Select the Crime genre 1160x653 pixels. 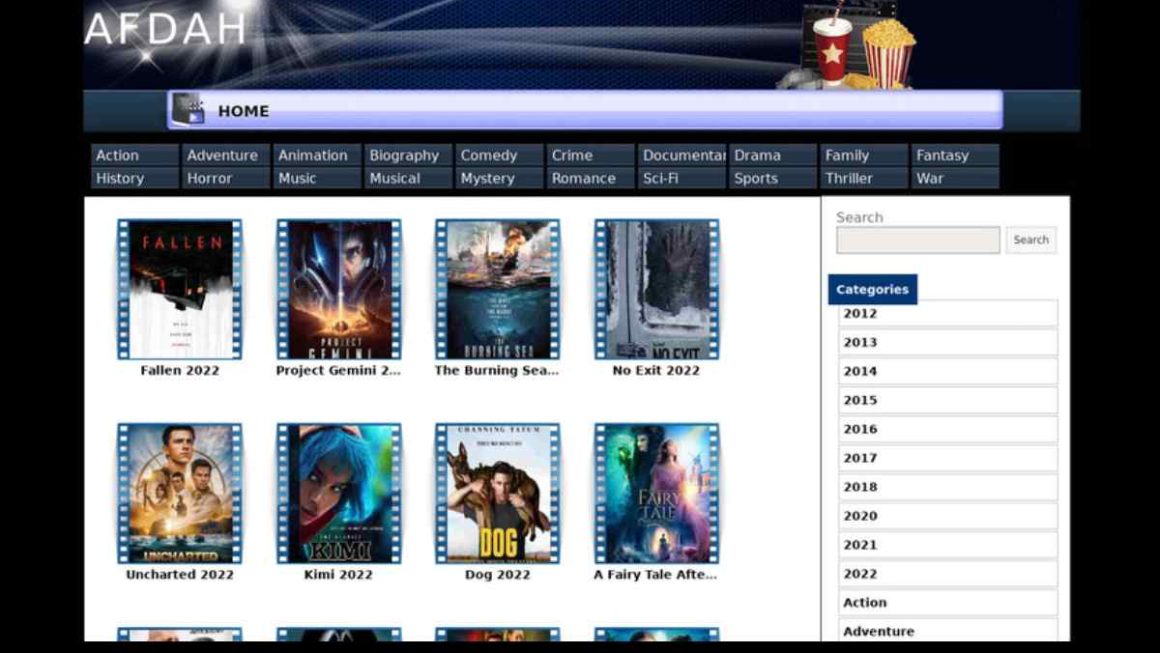pos(590,155)
